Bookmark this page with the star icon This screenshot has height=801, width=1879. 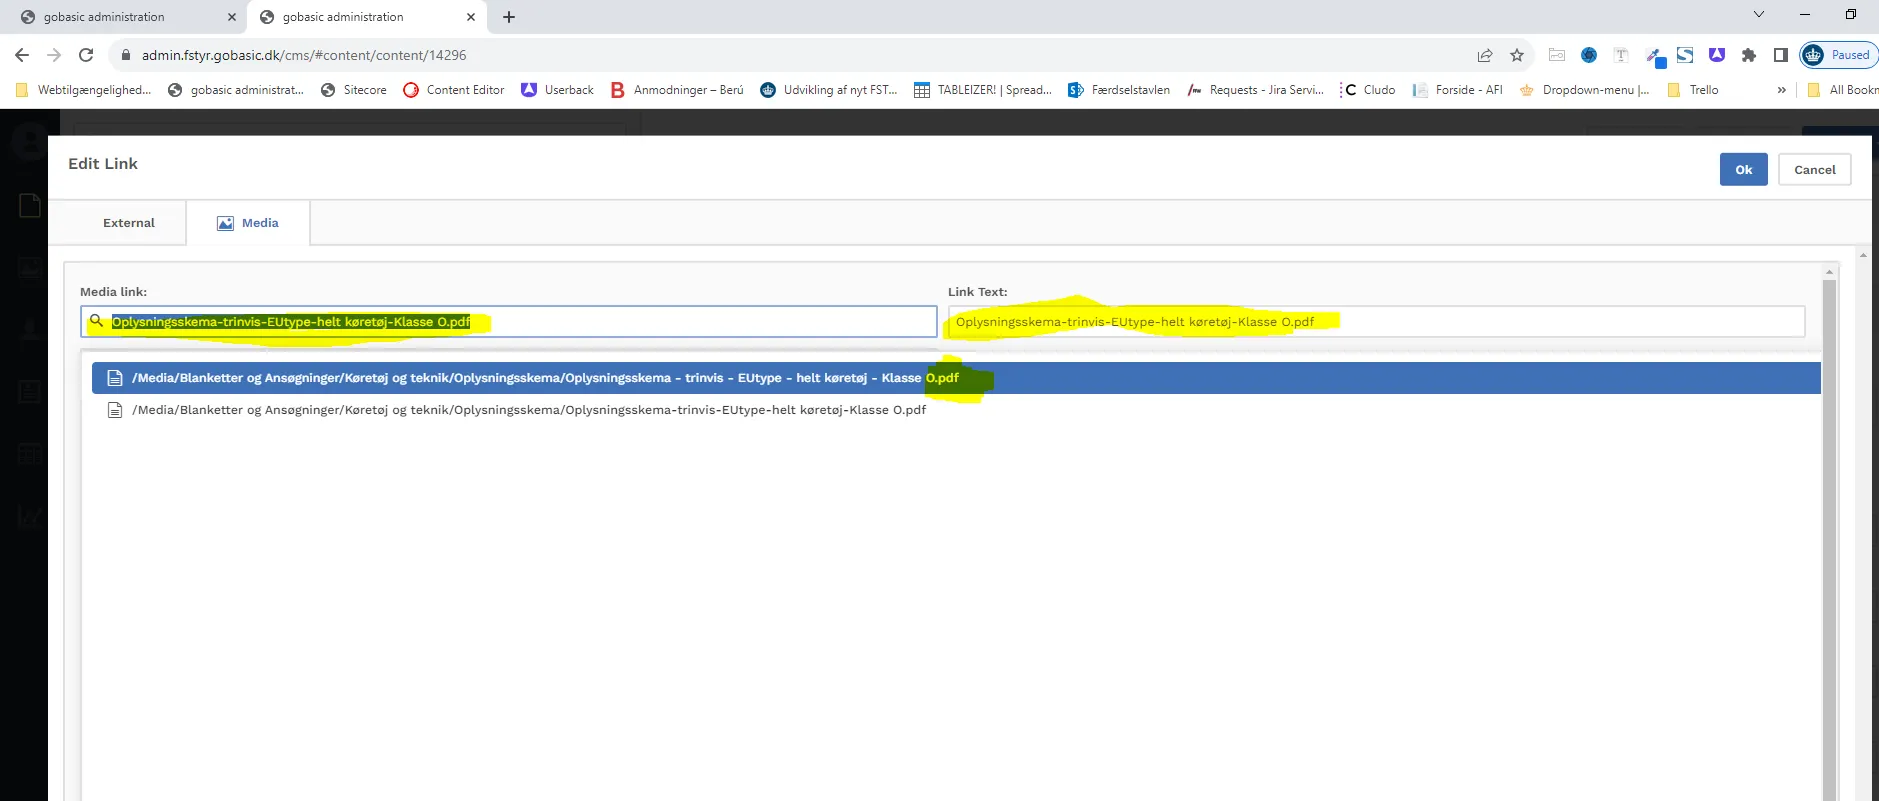click(x=1517, y=55)
